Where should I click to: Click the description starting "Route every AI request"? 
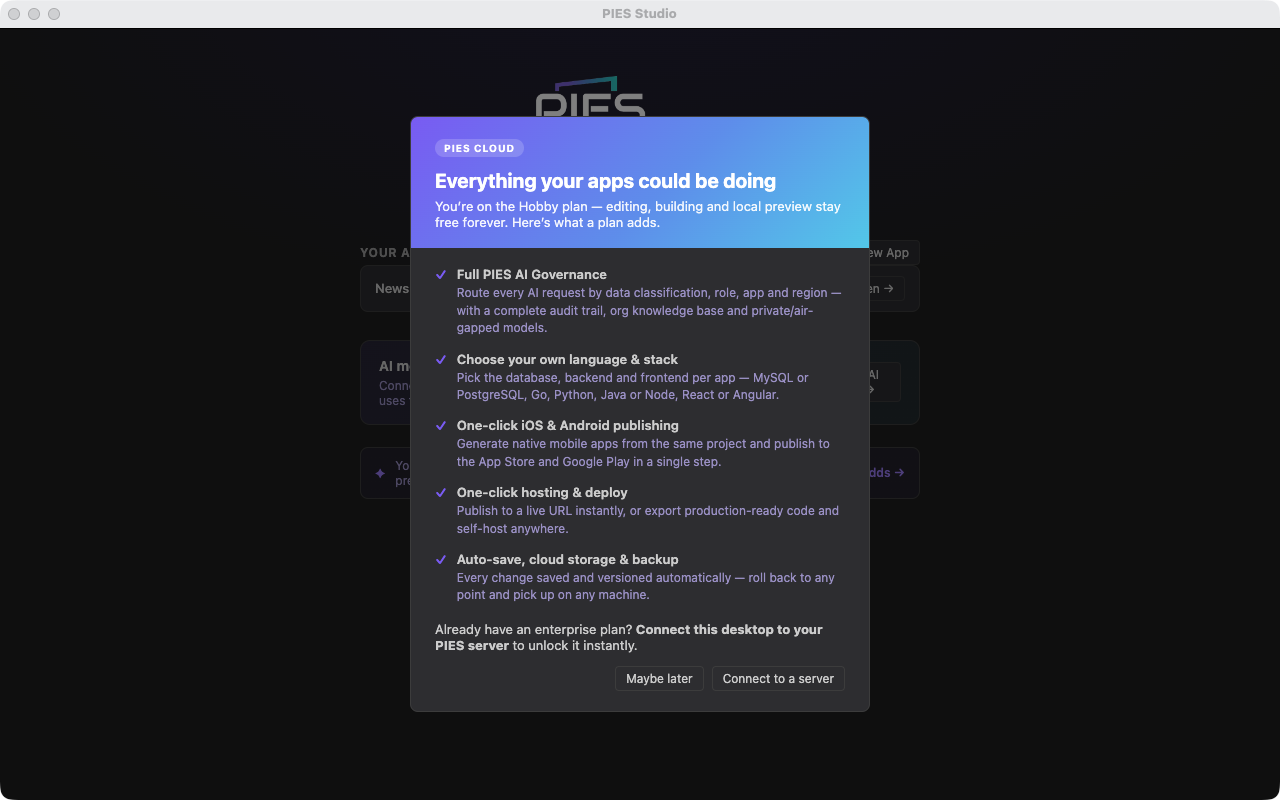[649, 310]
